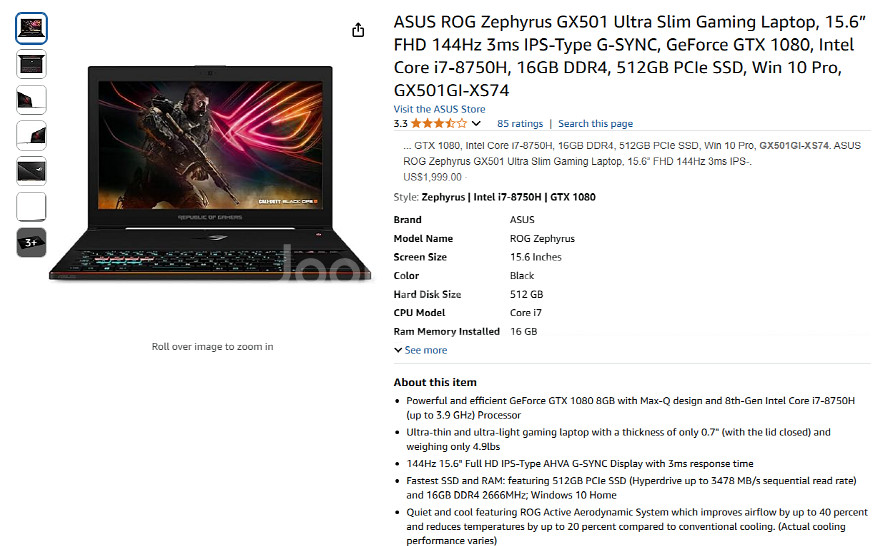Visit the ASUS Store link

pos(439,109)
